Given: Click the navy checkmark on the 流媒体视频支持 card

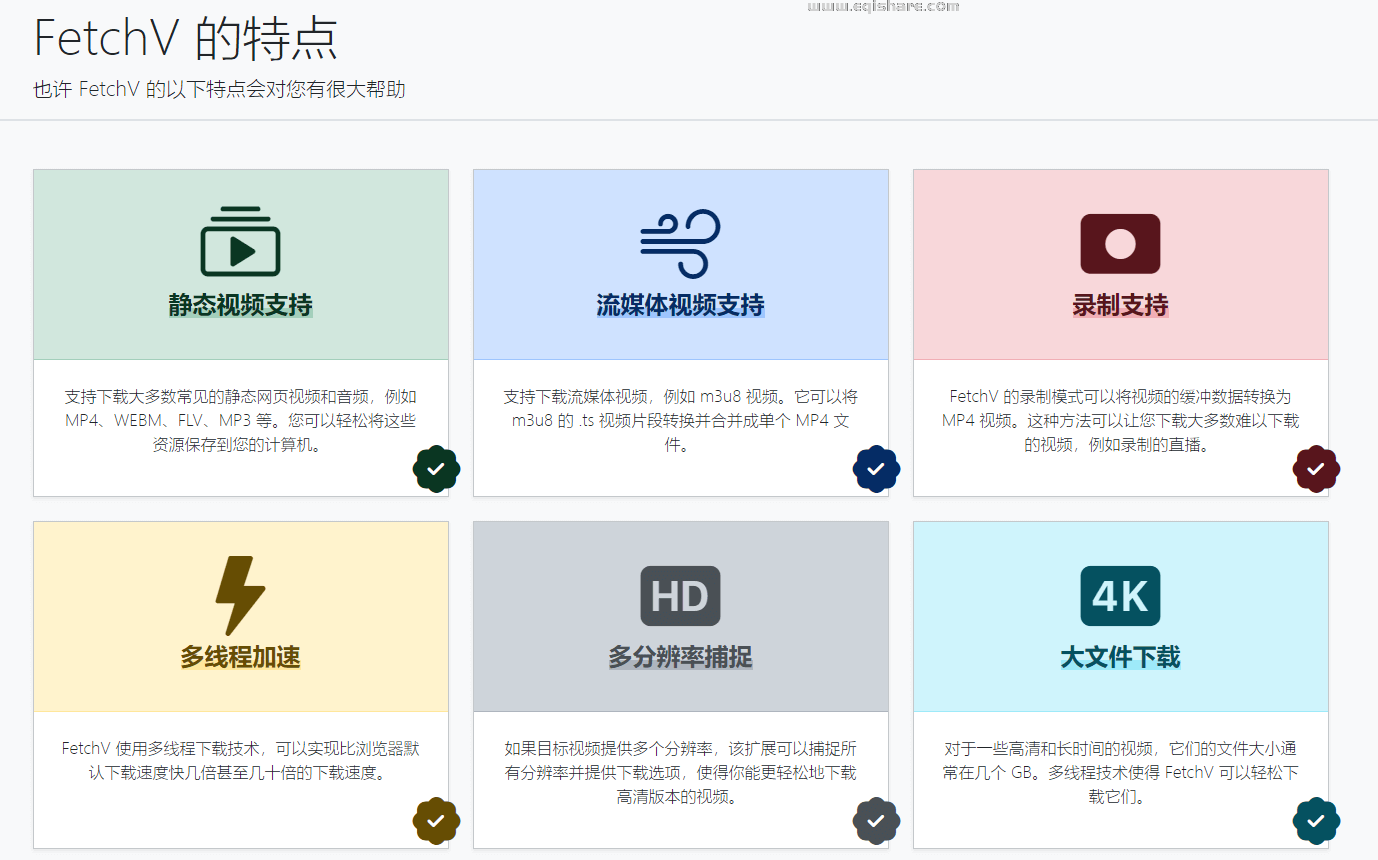Looking at the screenshot, I should 876,469.
